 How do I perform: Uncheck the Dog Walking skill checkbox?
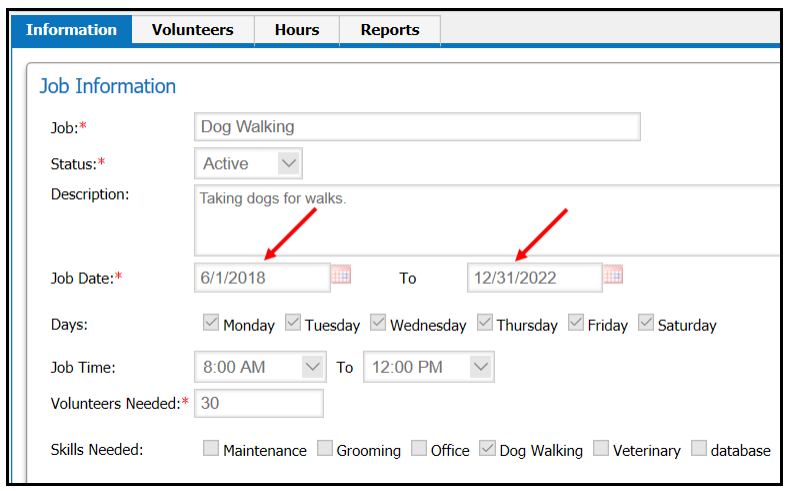(x=487, y=448)
